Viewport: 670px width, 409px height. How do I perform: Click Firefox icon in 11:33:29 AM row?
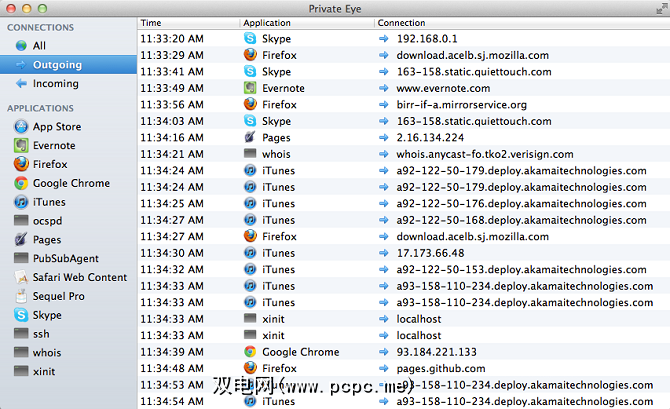[x=250, y=55]
